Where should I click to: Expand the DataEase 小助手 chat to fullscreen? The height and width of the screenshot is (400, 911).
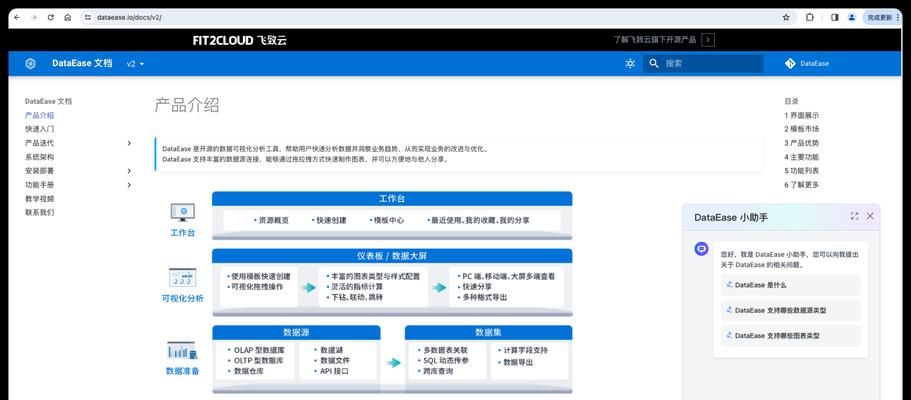tap(854, 216)
